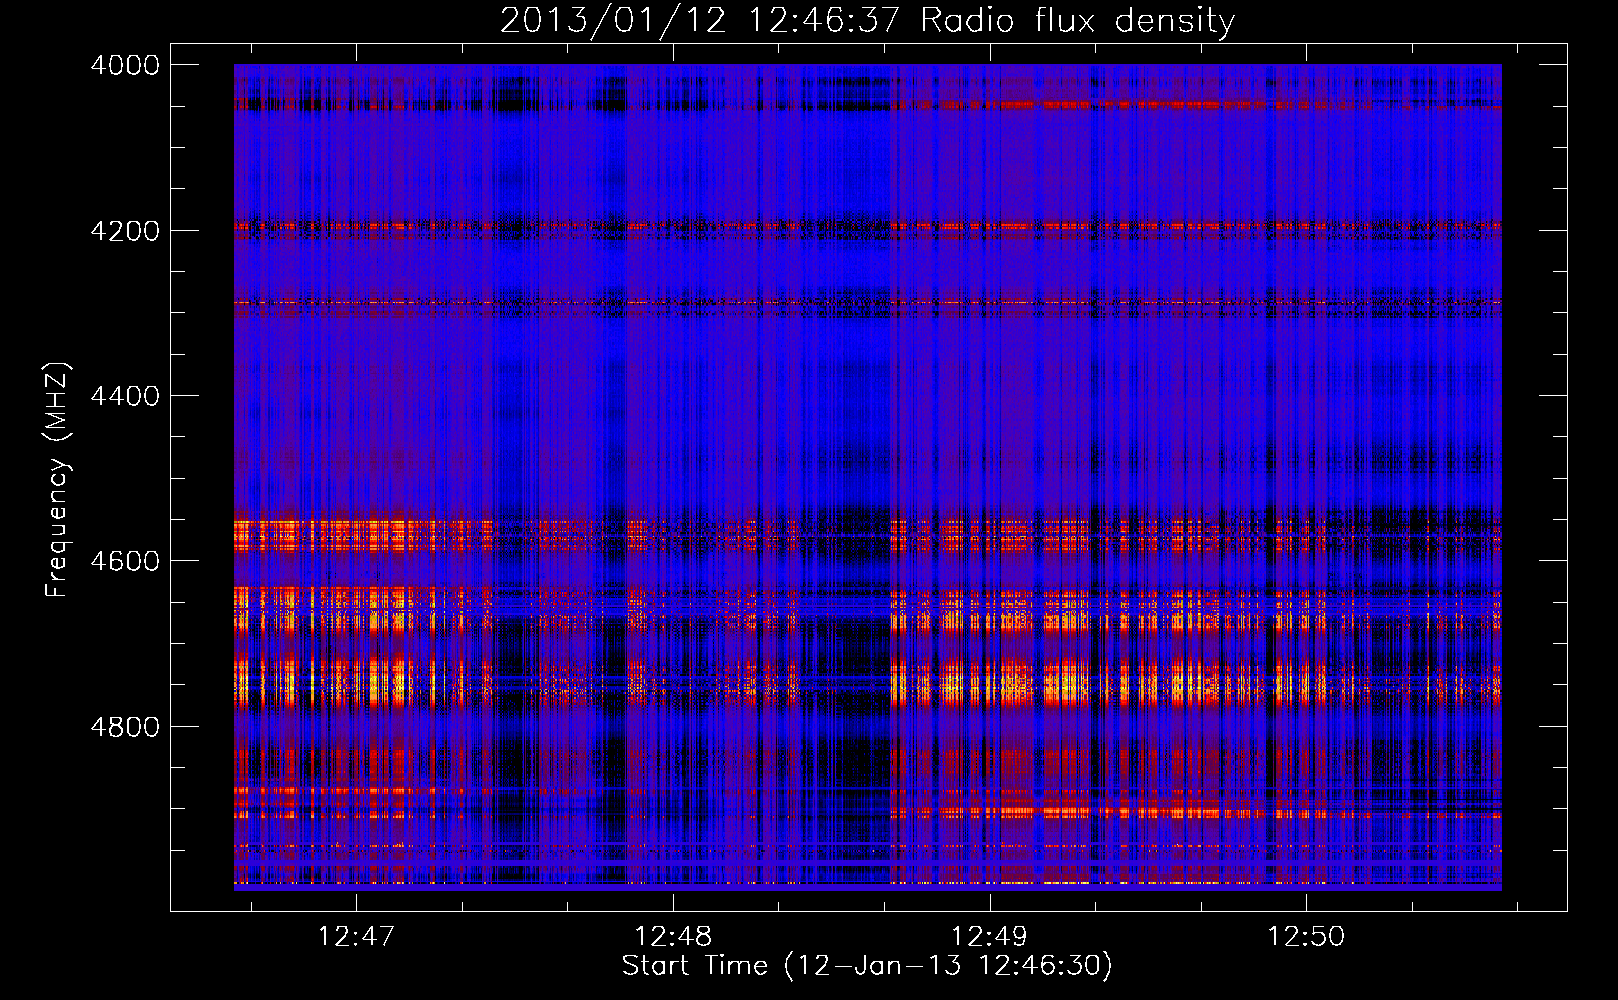Click the 12:48 time tick label

point(673,936)
